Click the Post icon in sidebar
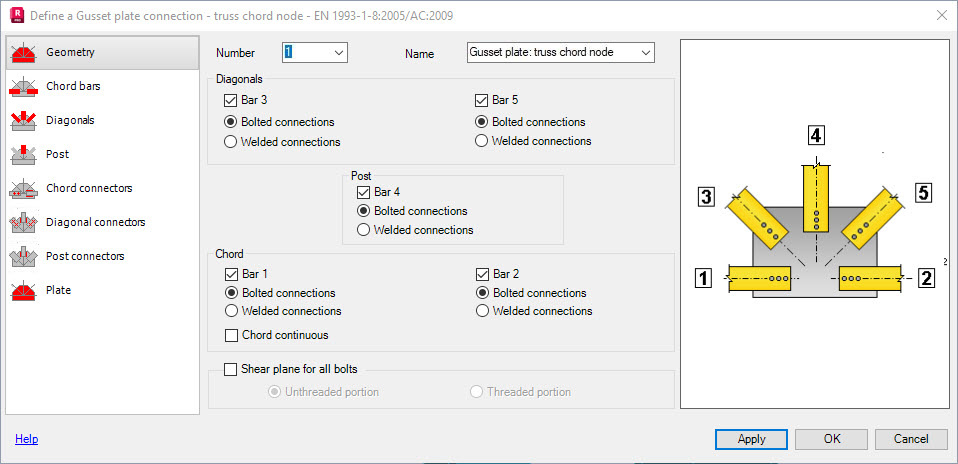The height and width of the screenshot is (464, 958). 25,155
